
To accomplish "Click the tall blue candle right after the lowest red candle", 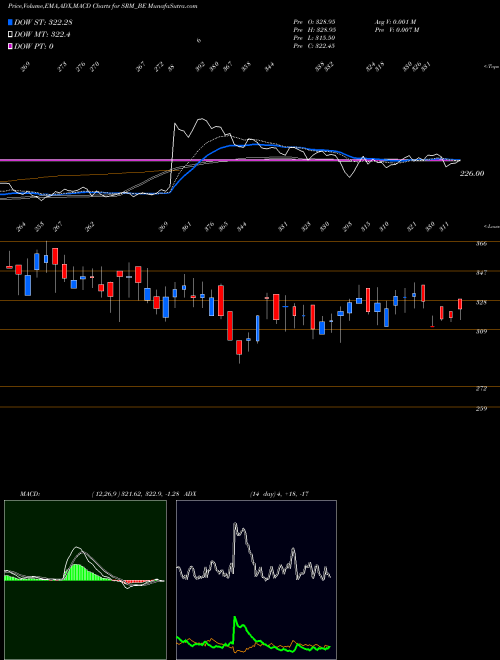I will (258, 328).
